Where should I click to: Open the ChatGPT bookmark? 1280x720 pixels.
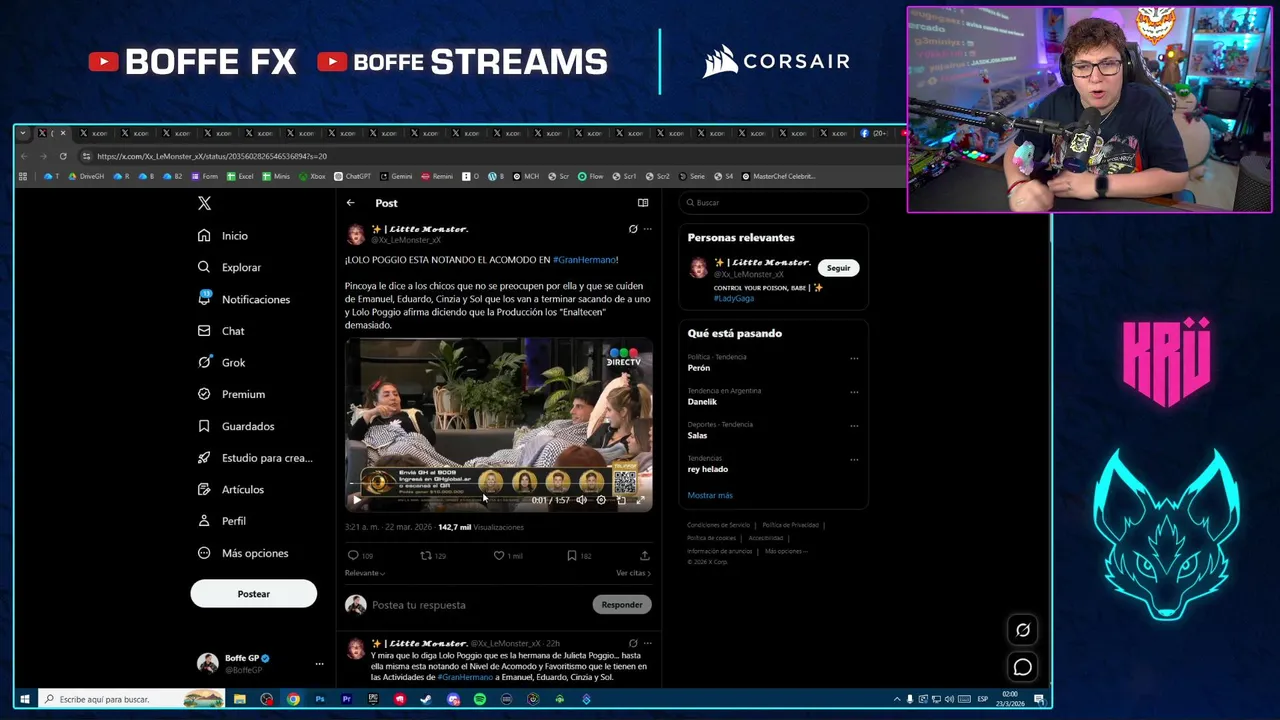[352, 176]
